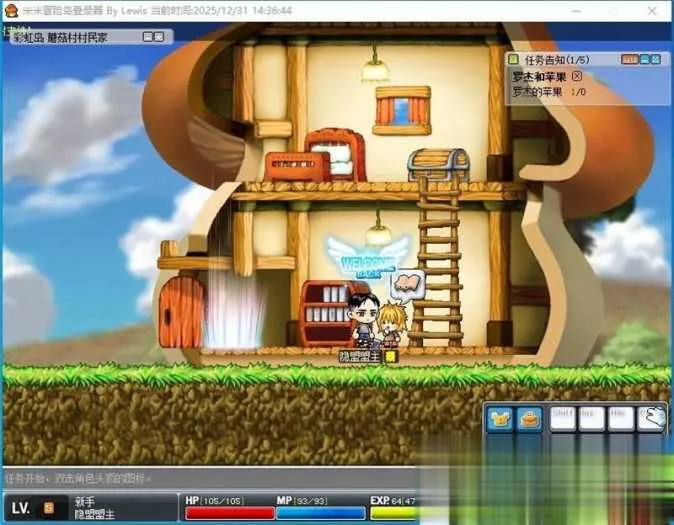Click the Shift quickslot key
674x525 pixels.
click(563, 418)
